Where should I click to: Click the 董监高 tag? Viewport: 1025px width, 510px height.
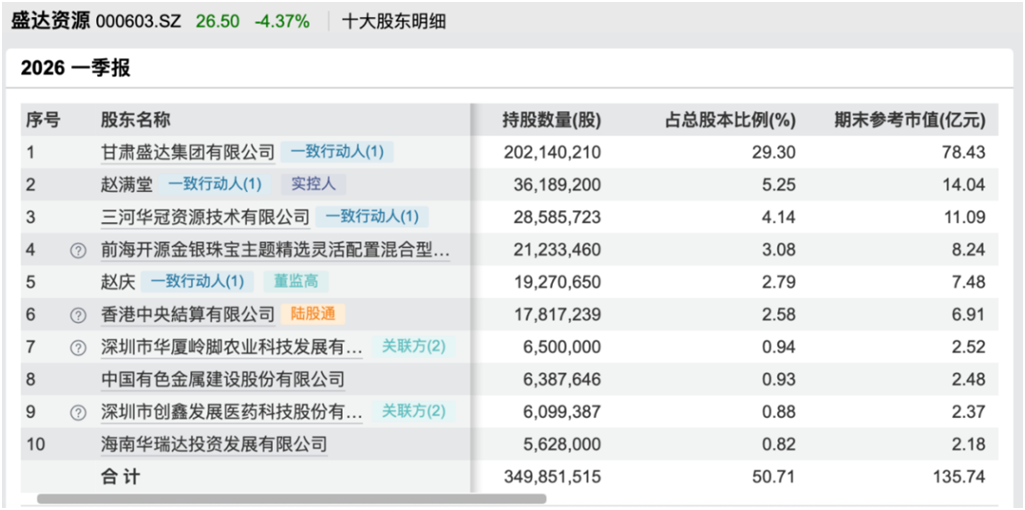coord(296,282)
